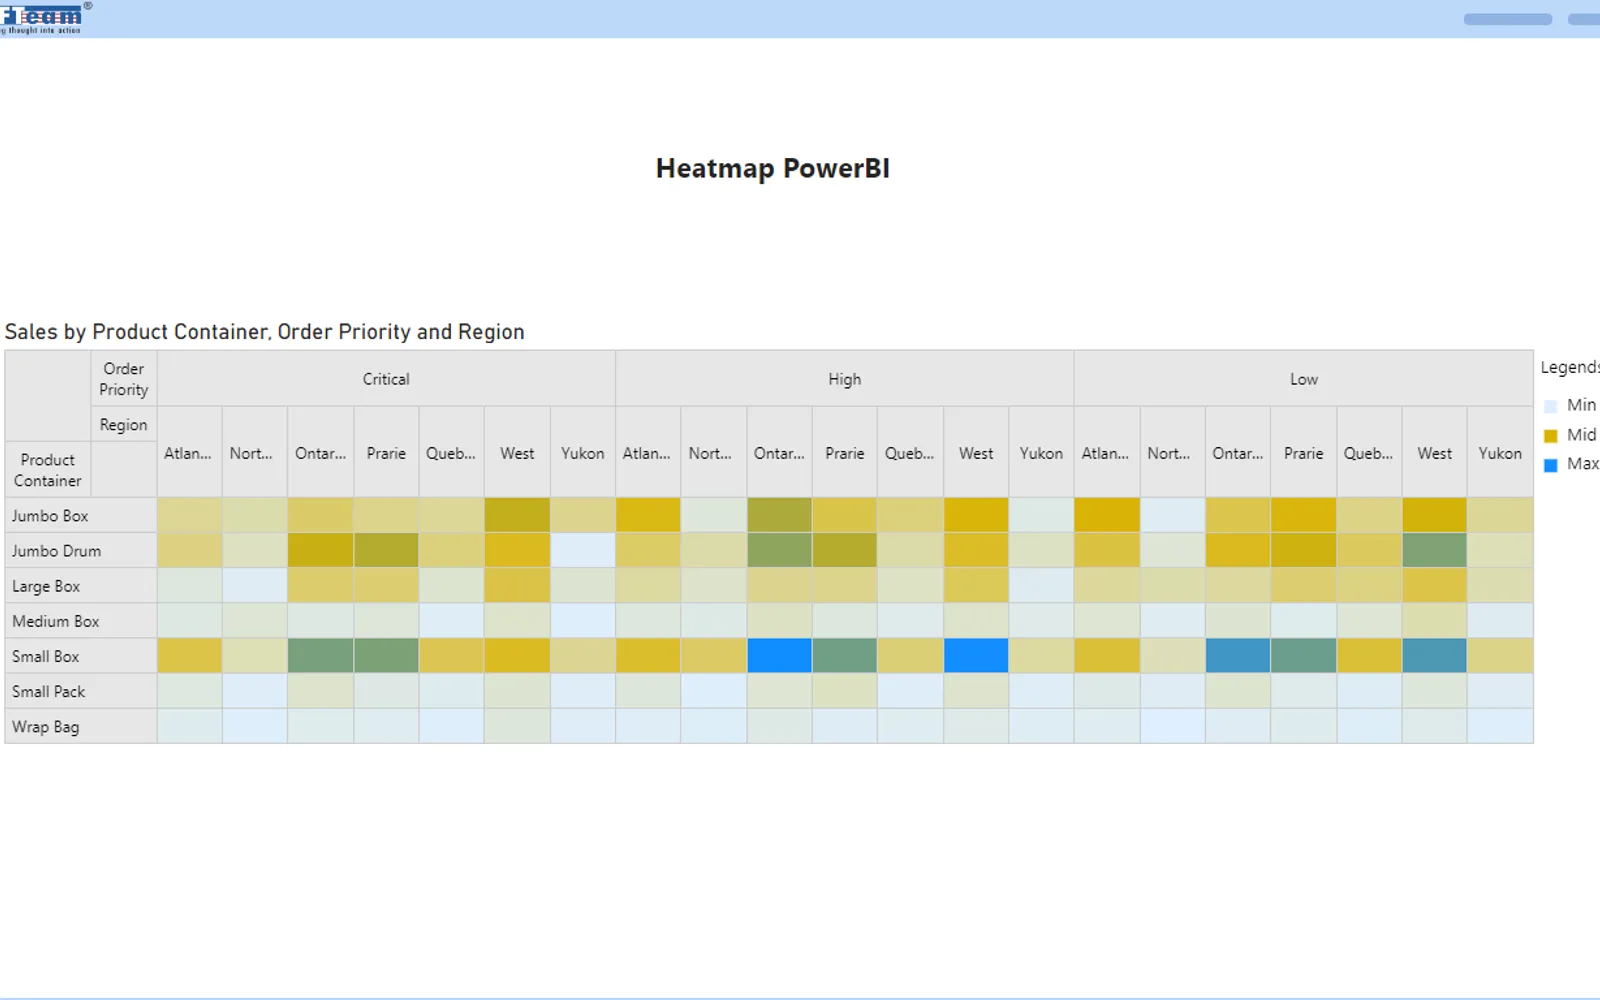
Task: Select the High order priority header
Action: (x=845, y=379)
